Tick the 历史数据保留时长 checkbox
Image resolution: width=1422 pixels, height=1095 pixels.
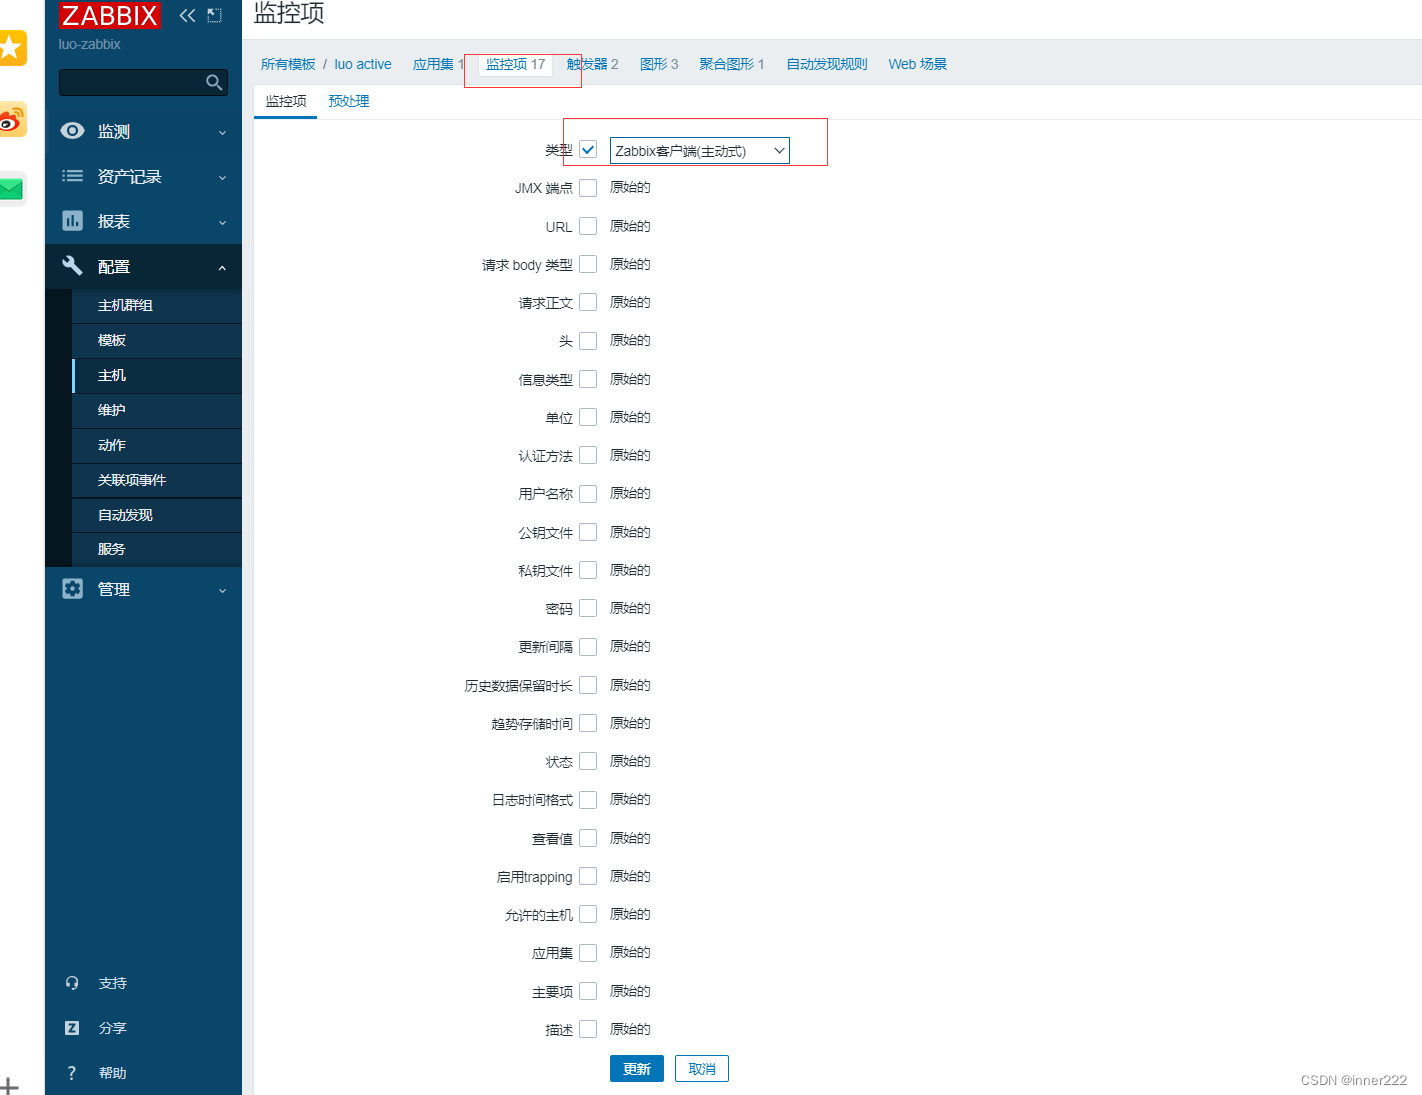tap(588, 685)
